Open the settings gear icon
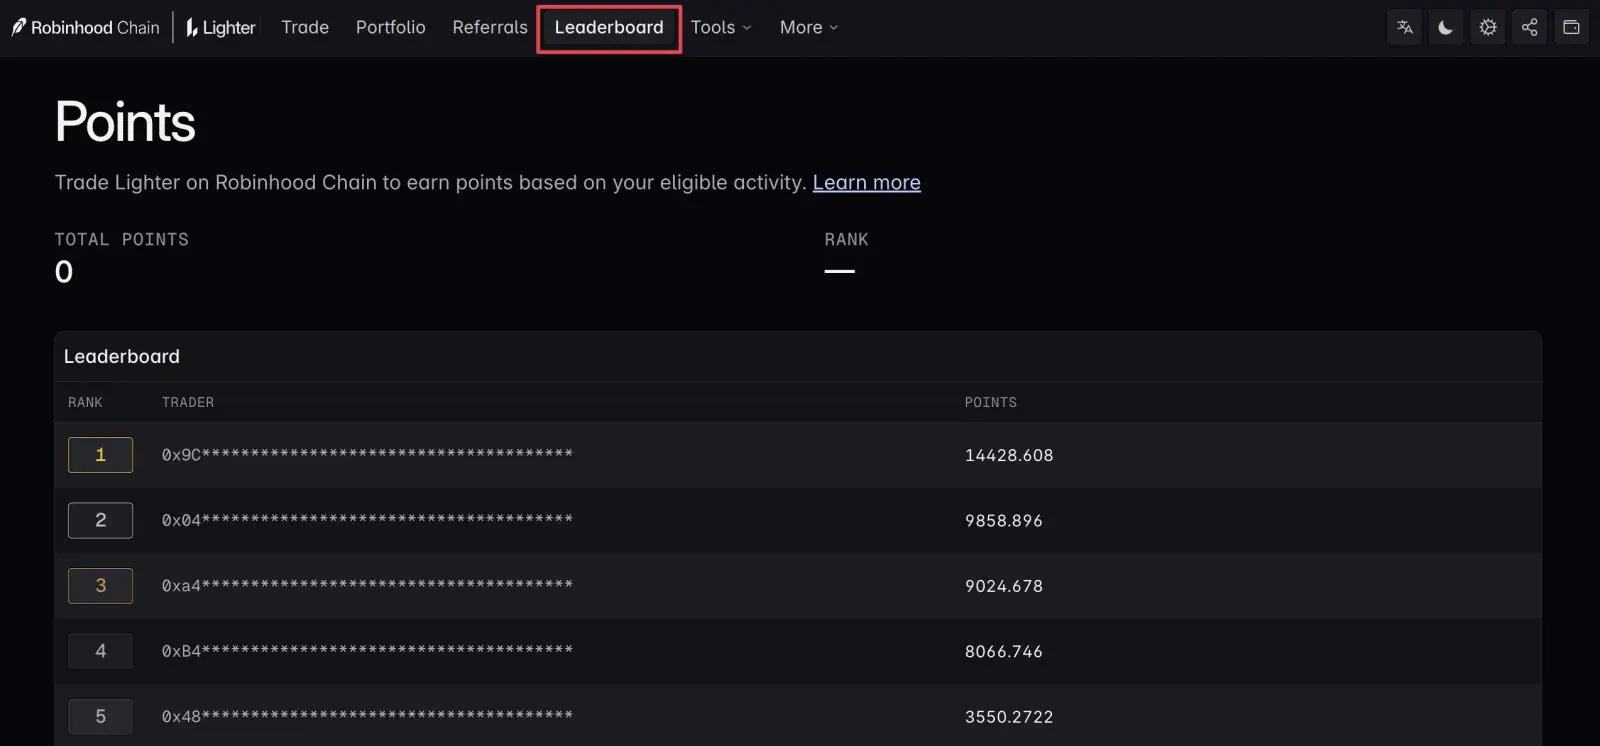 click(x=1488, y=27)
